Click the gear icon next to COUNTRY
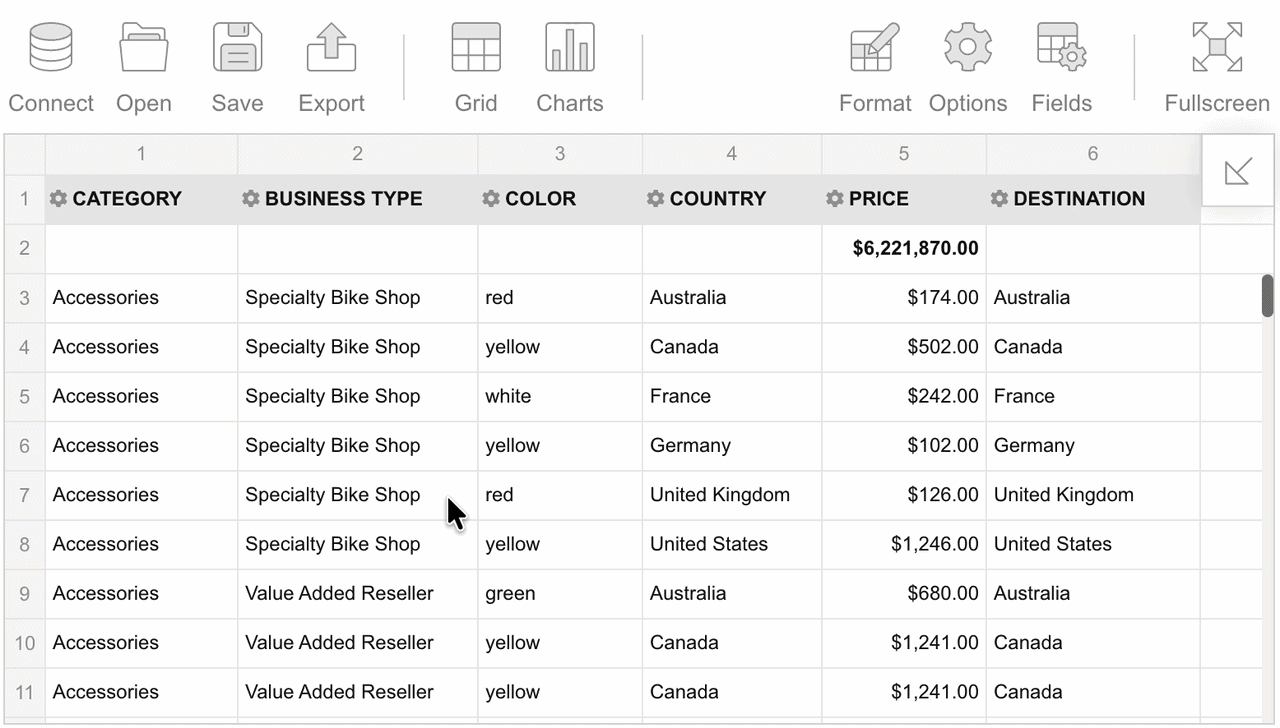The width and height of the screenshot is (1280, 728). coord(655,199)
